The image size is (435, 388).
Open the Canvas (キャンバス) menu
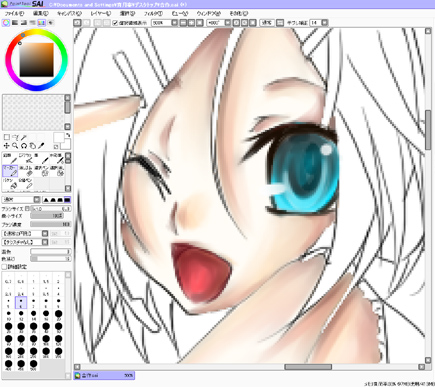click(x=69, y=14)
